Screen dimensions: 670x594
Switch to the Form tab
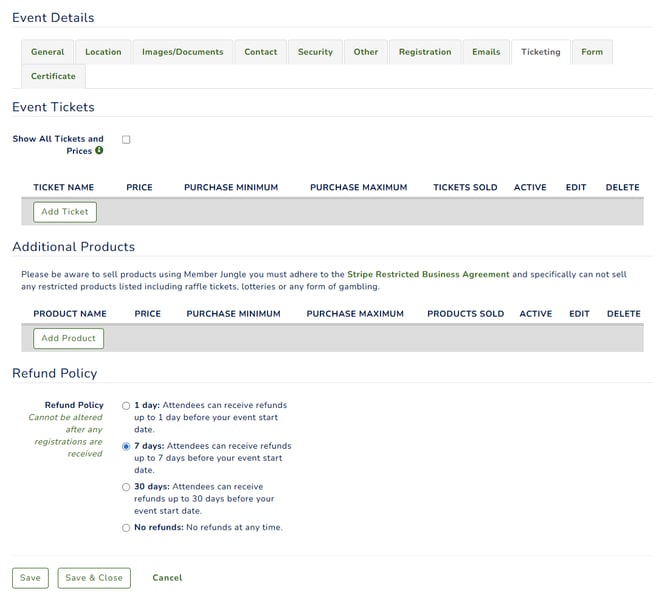[x=592, y=52]
